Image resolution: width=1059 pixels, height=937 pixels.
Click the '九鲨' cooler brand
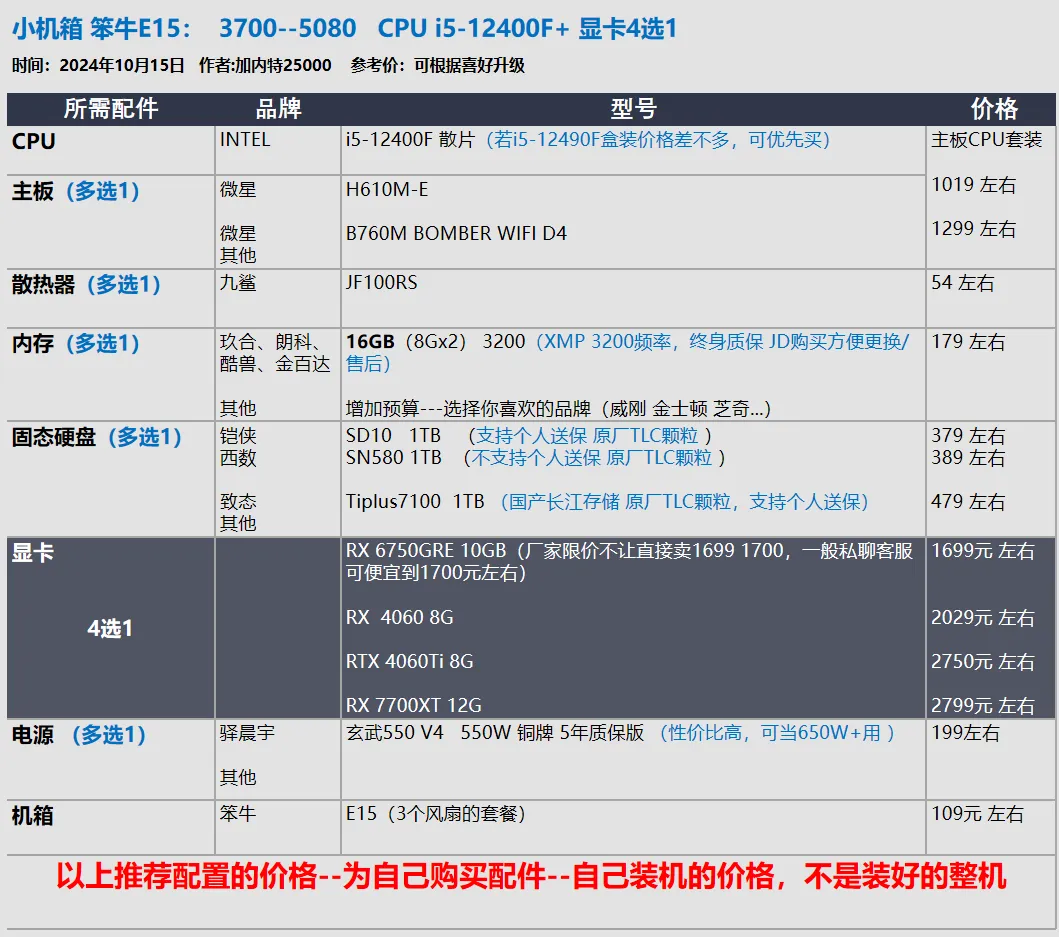[x=238, y=282]
